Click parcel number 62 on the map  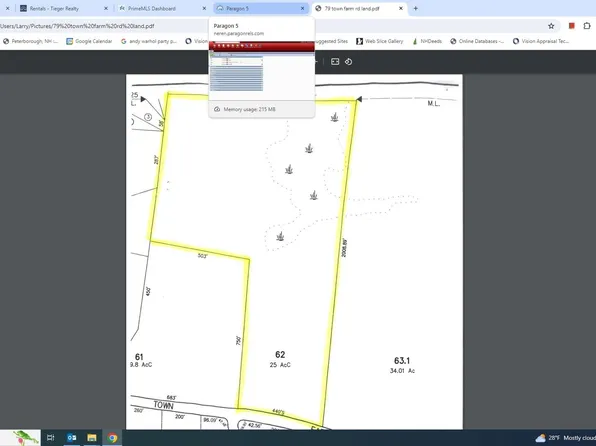(280, 354)
